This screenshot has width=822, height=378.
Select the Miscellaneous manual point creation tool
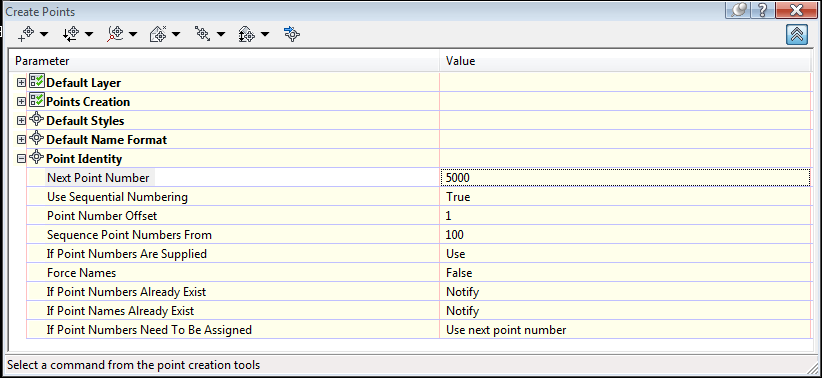[x=26, y=34]
